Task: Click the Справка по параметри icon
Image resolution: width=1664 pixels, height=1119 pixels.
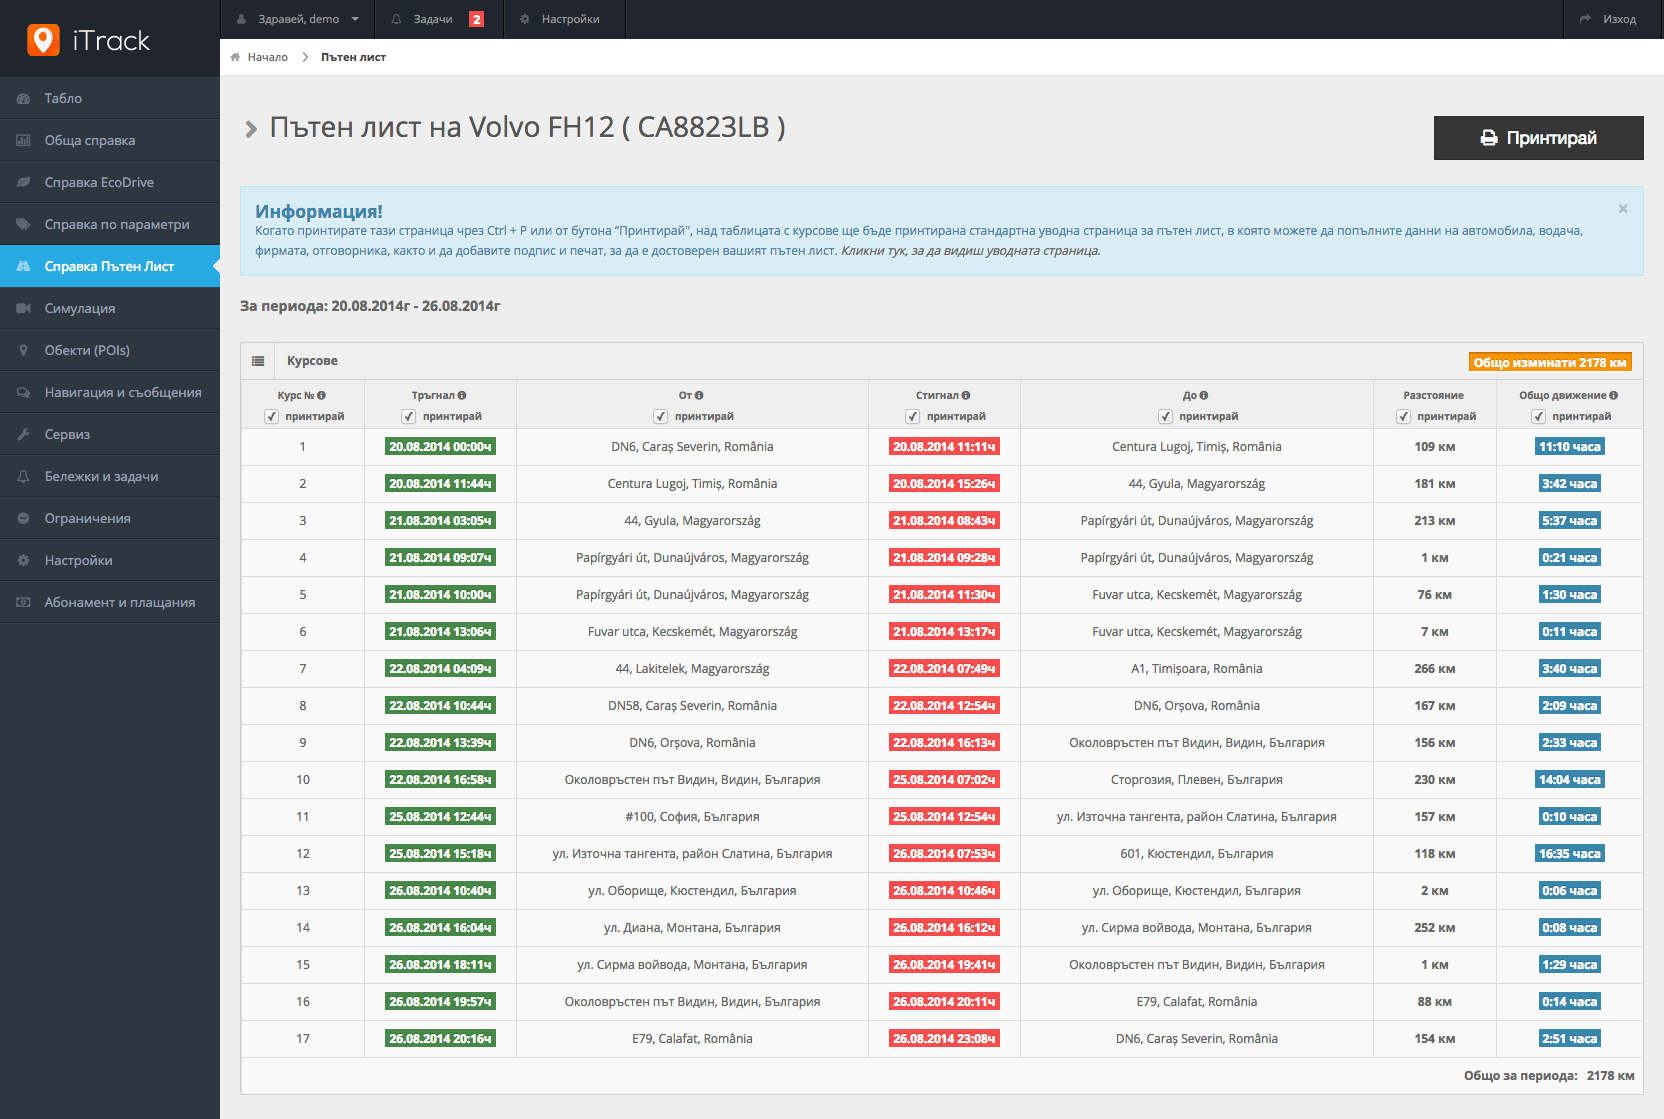Action: [23, 224]
